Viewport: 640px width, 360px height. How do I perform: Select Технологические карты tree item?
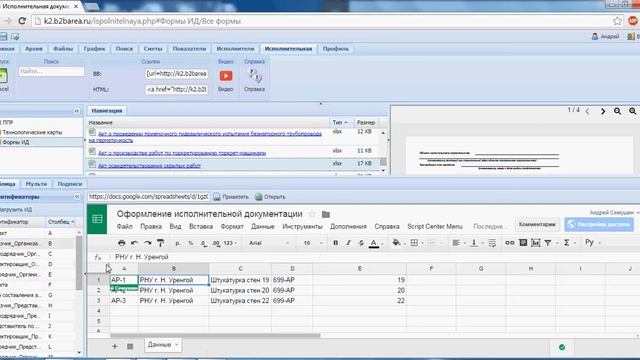pyautogui.click(x=32, y=132)
